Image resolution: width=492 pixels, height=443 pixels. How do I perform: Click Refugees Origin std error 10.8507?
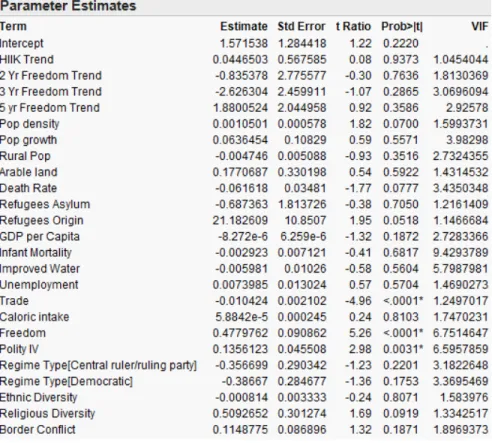point(305,220)
